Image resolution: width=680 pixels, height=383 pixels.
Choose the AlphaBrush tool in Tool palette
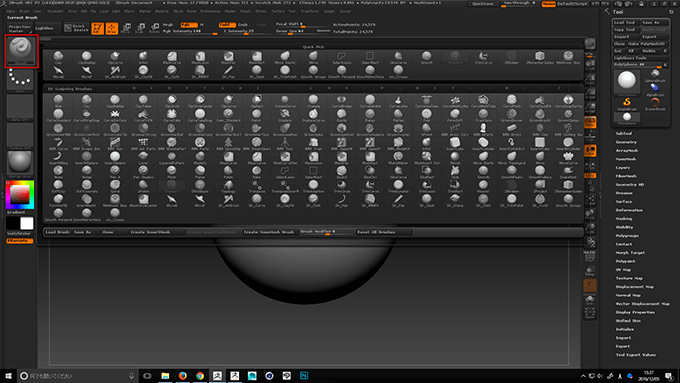(x=656, y=88)
